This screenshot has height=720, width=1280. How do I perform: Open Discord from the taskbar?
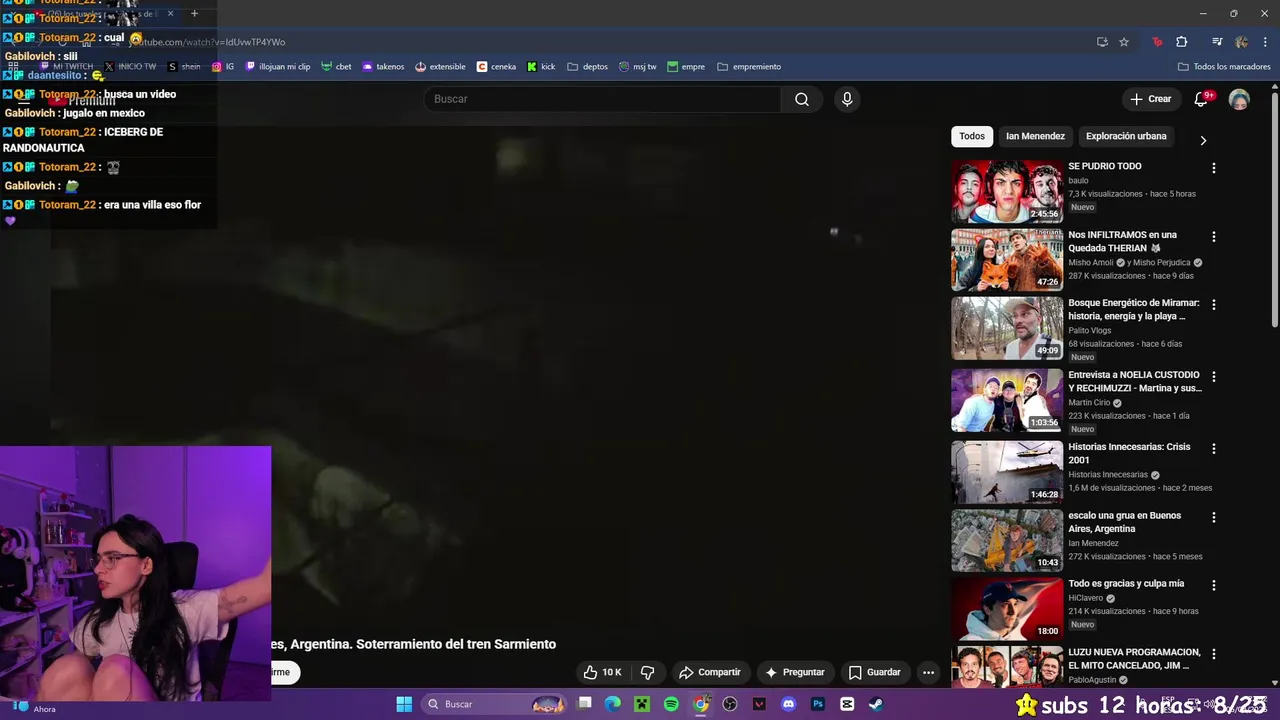coord(788,704)
